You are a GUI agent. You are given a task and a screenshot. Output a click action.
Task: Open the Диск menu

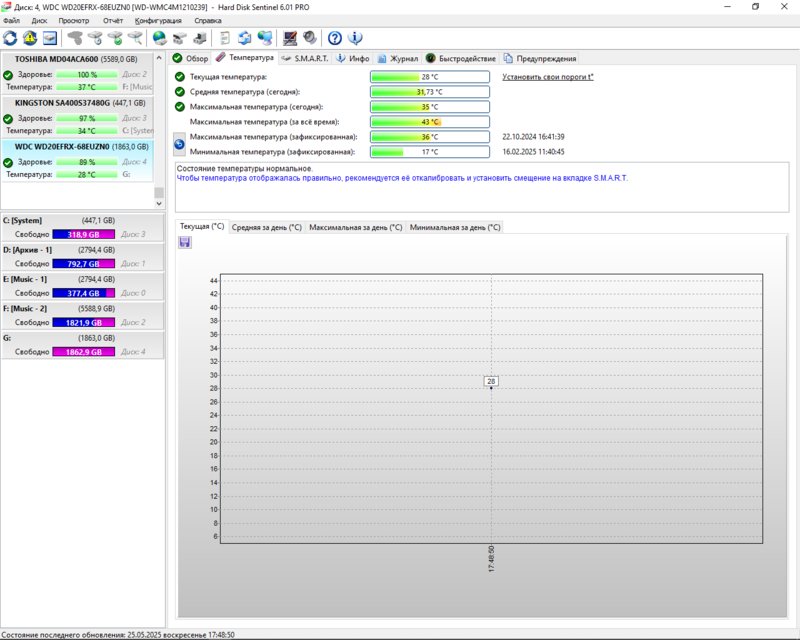click(39, 20)
